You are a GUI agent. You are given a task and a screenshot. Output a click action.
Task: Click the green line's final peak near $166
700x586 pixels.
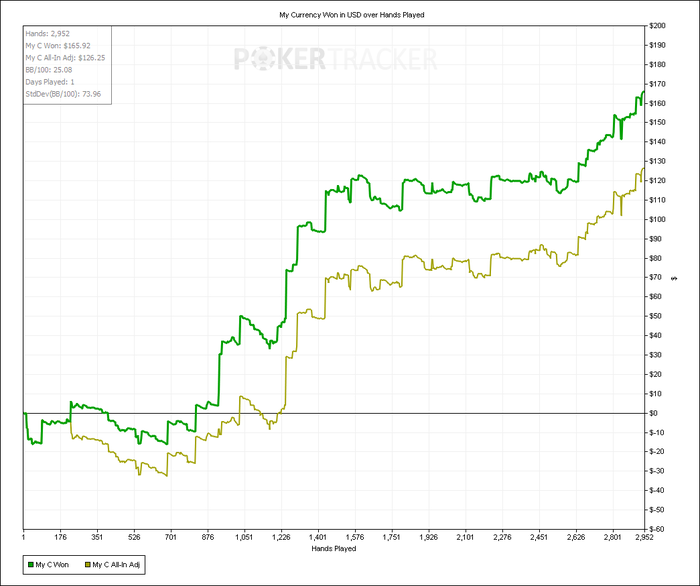point(643,92)
